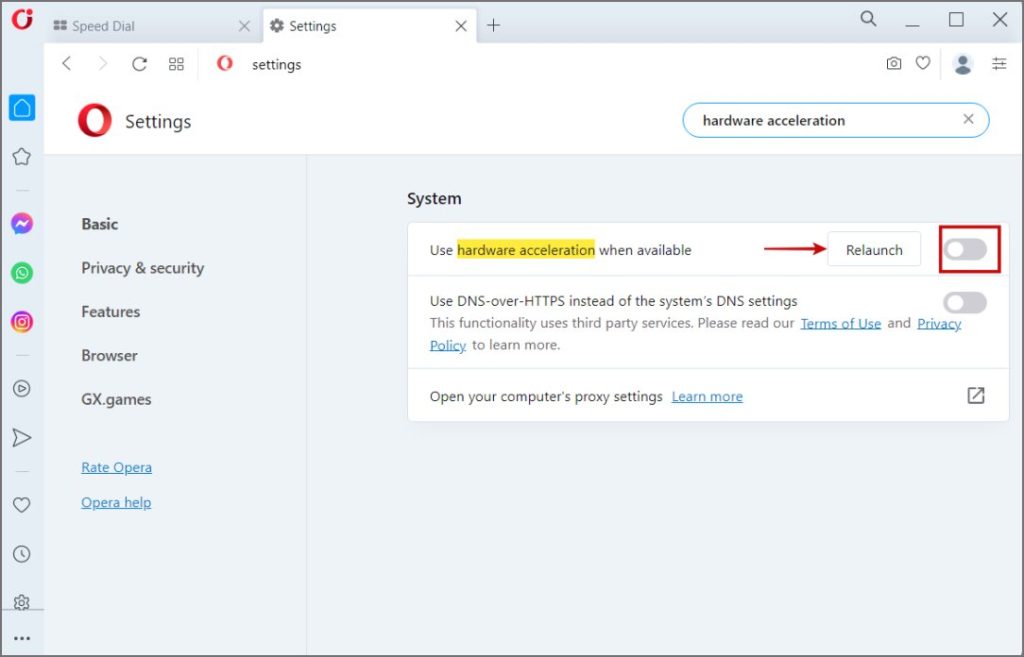Enable DNS-over-HTTPS toggle
The height and width of the screenshot is (657, 1024).
(x=965, y=302)
